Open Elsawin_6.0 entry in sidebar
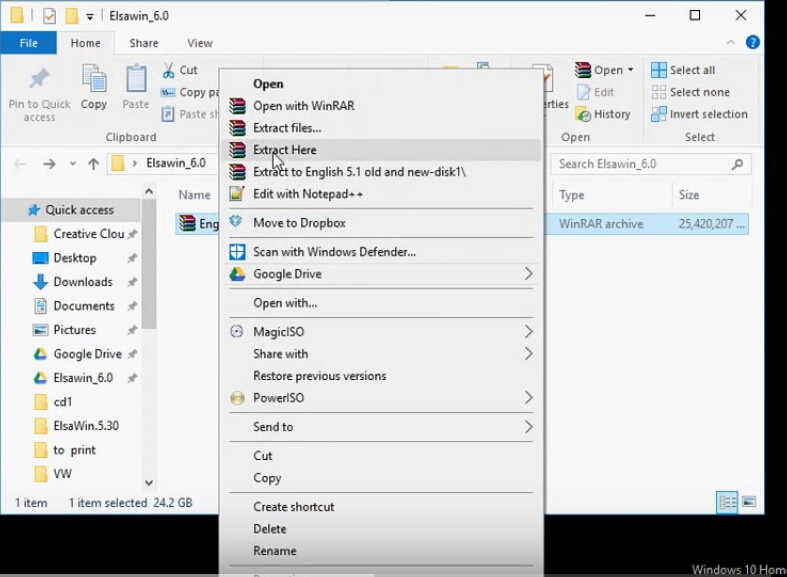This screenshot has width=787, height=577. point(83,378)
